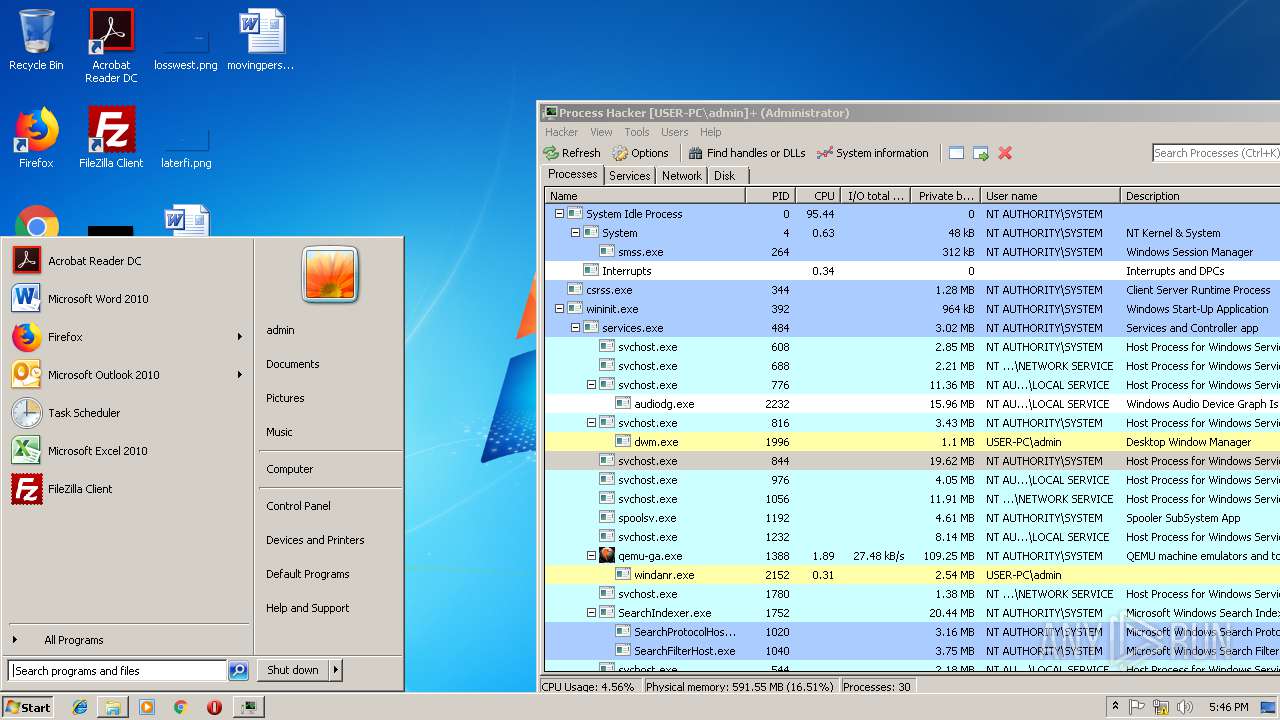1280x720 pixels.
Task: Open the Users menu
Action: pos(674,132)
